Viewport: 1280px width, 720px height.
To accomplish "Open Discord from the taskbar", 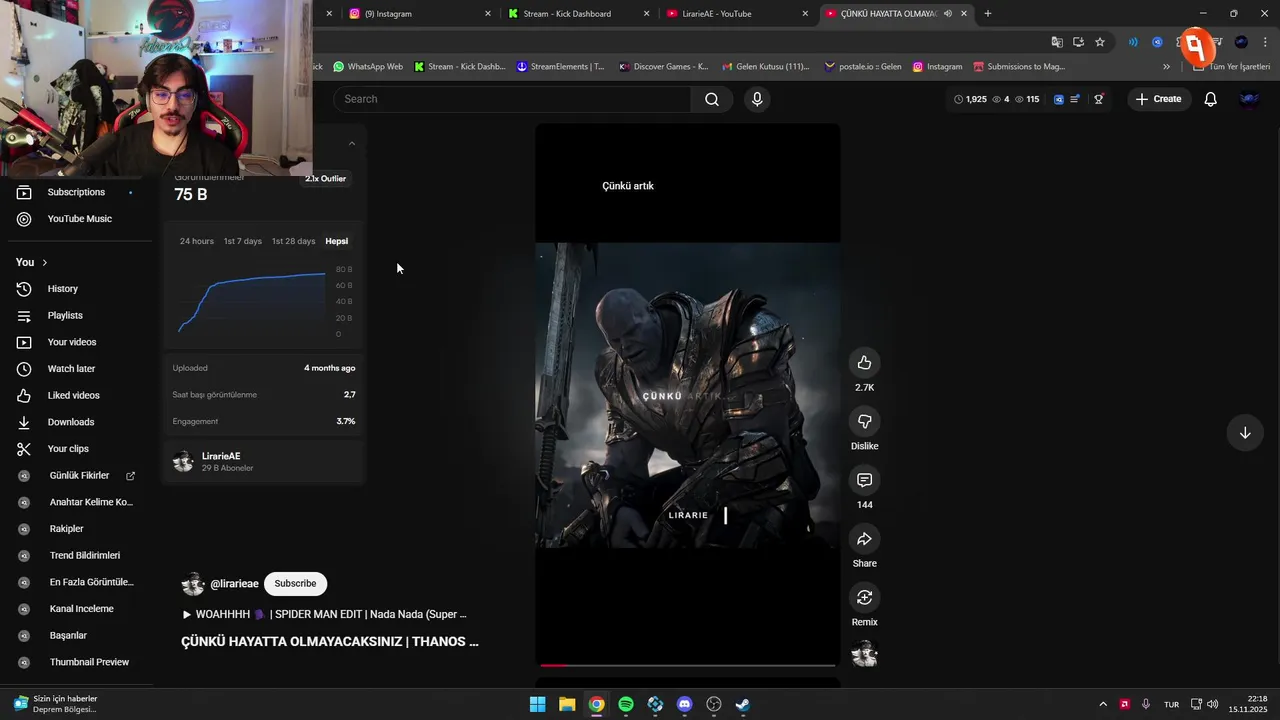I will click(x=684, y=704).
